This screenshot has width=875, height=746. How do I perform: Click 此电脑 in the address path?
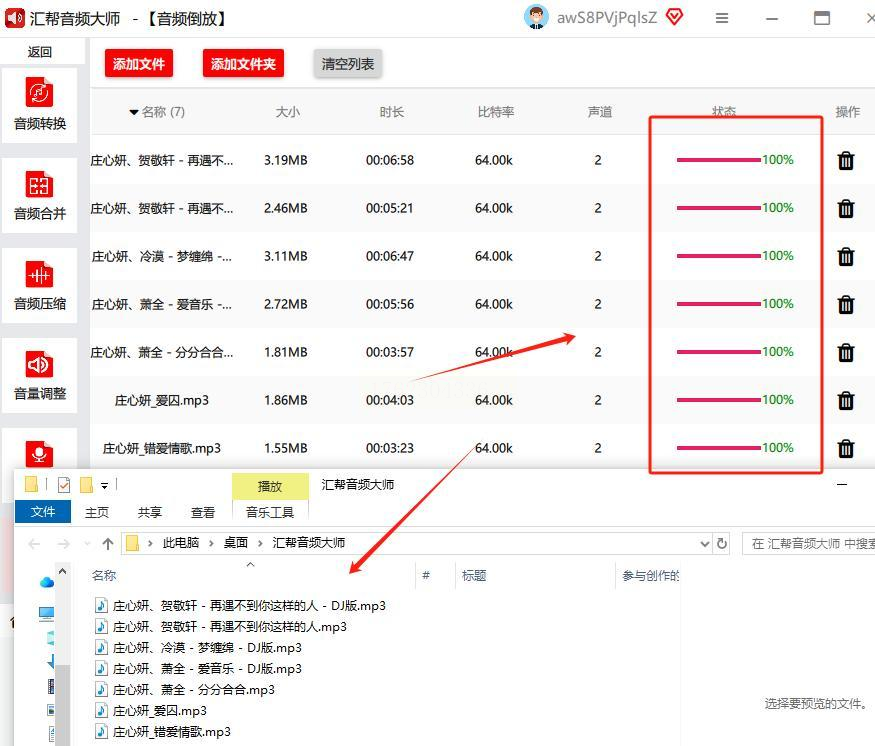click(x=181, y=543)
